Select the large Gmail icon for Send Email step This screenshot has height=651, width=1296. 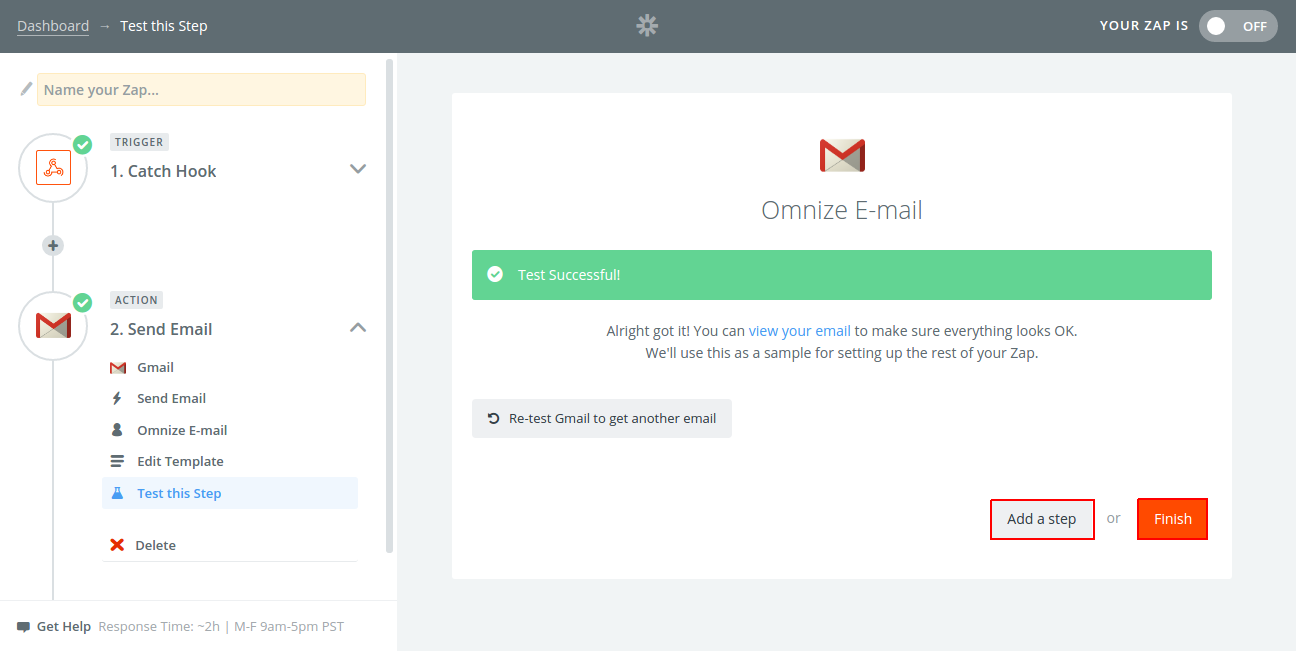click(53, 325)
